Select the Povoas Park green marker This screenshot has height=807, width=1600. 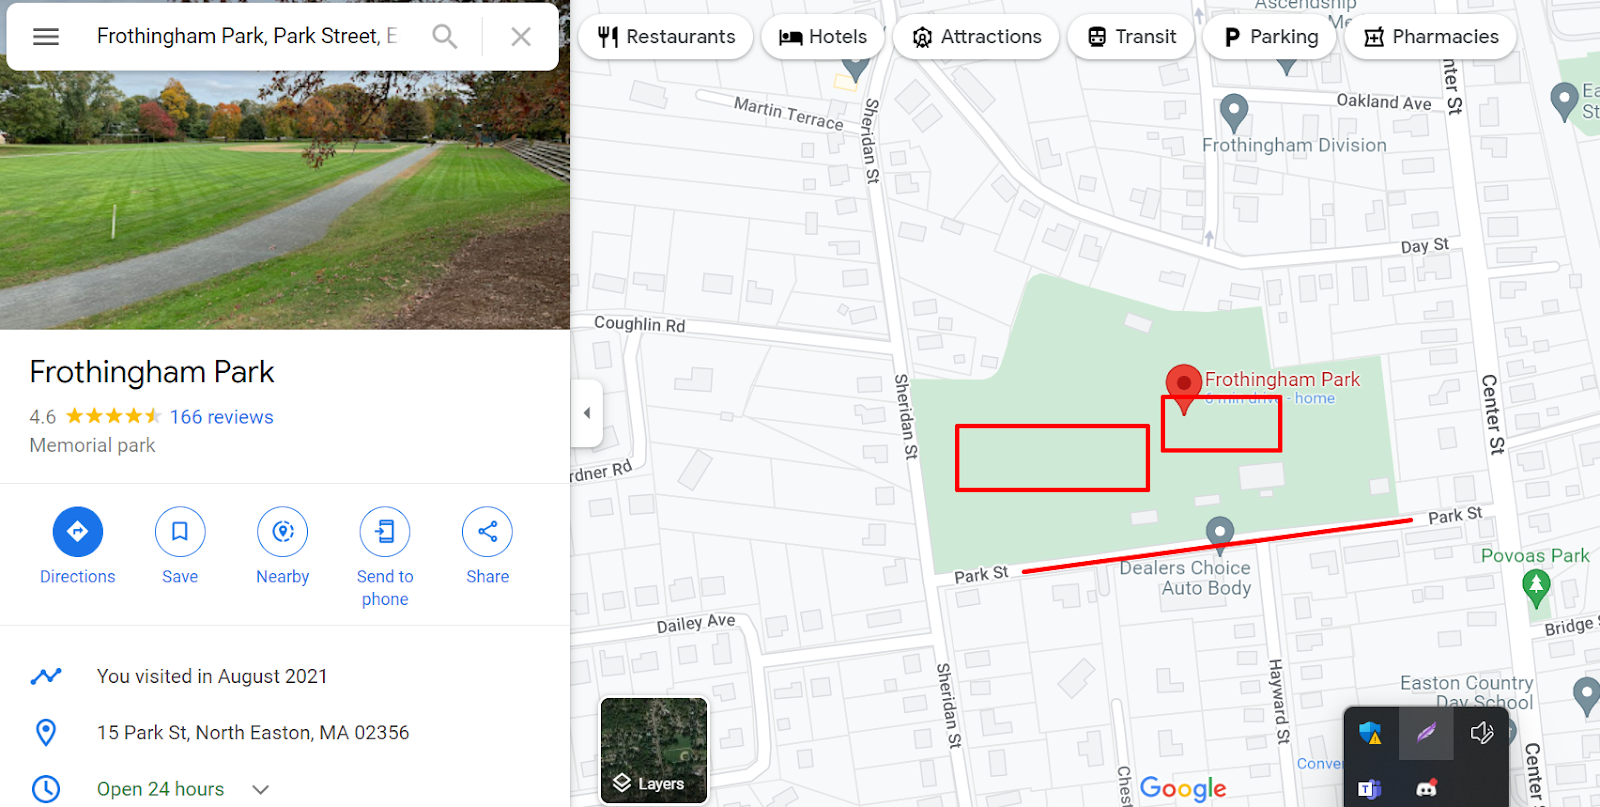click(1536, 586)
